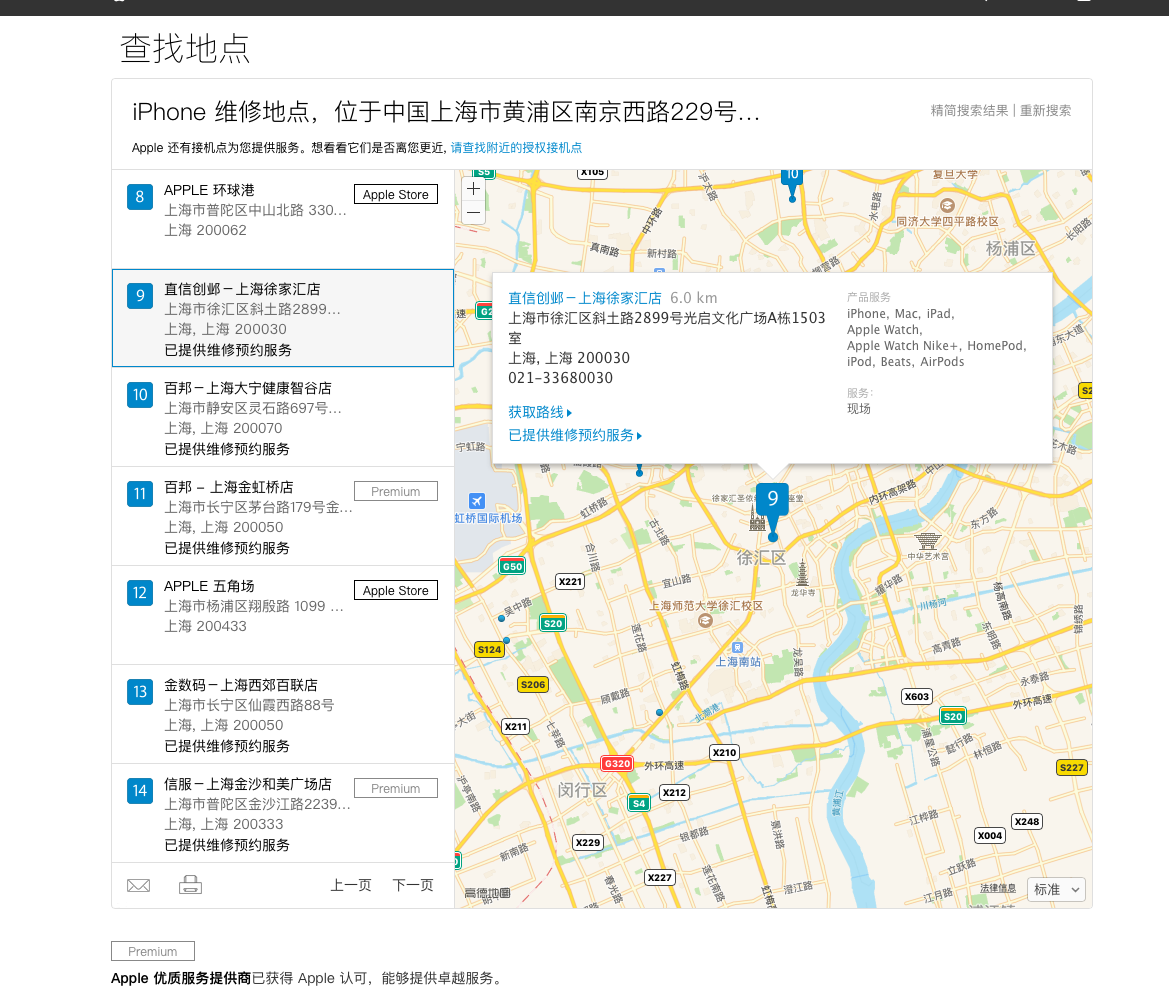Click the email envelope icon
The height and width of the screenshot is (995, 1169).
coord(139,885)
